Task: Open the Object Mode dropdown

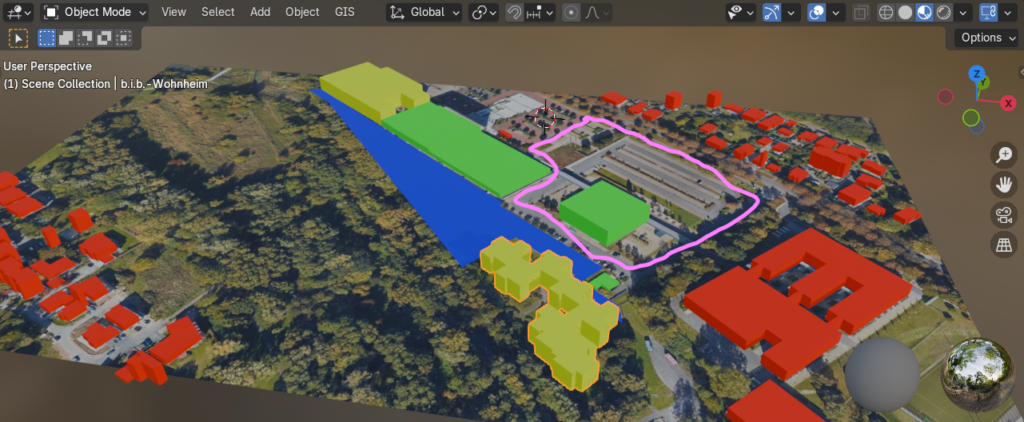Action: tap(95, 12)
